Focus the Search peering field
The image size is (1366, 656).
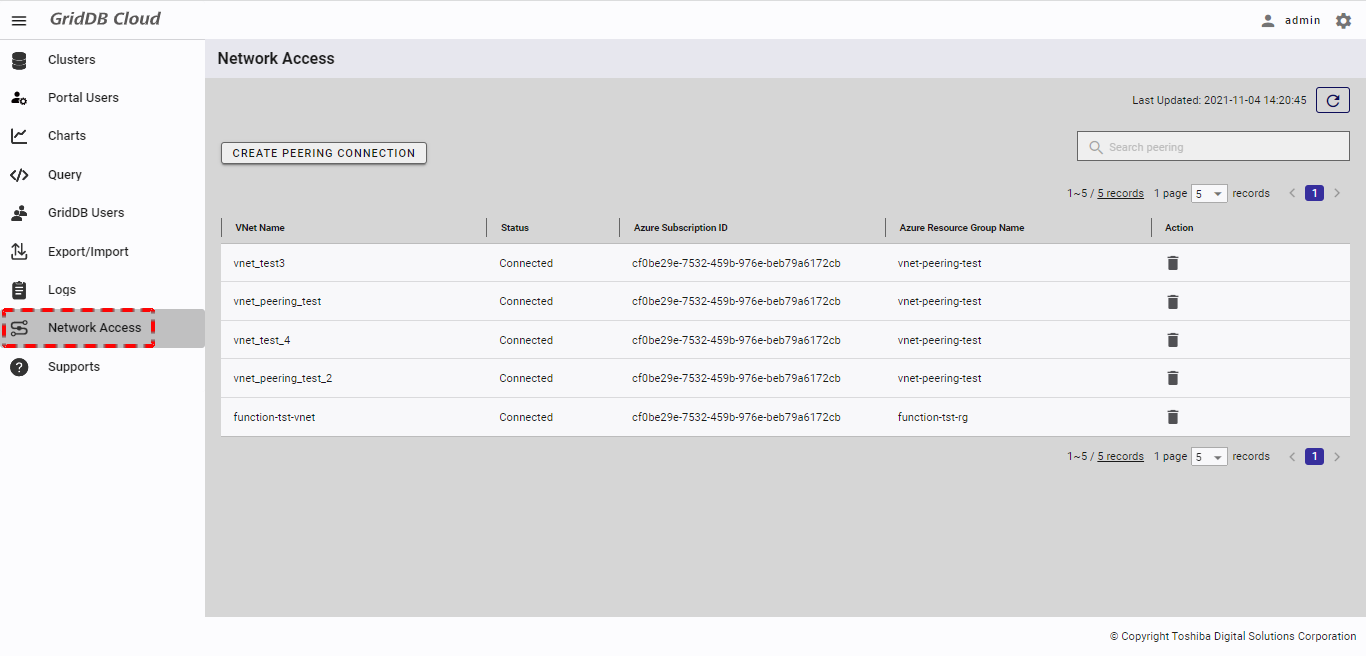coord(1213,147)
